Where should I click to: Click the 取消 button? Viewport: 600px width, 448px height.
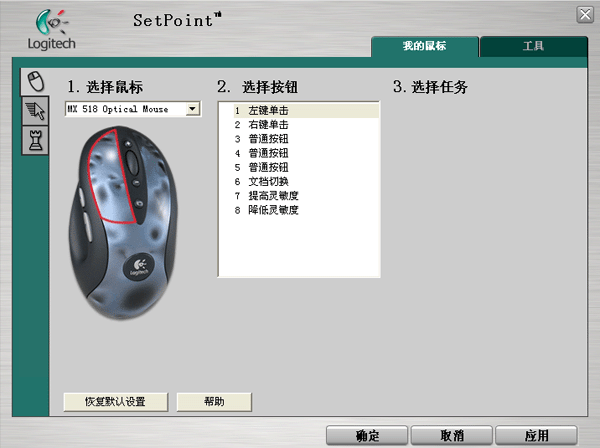(x=452, y=435)
